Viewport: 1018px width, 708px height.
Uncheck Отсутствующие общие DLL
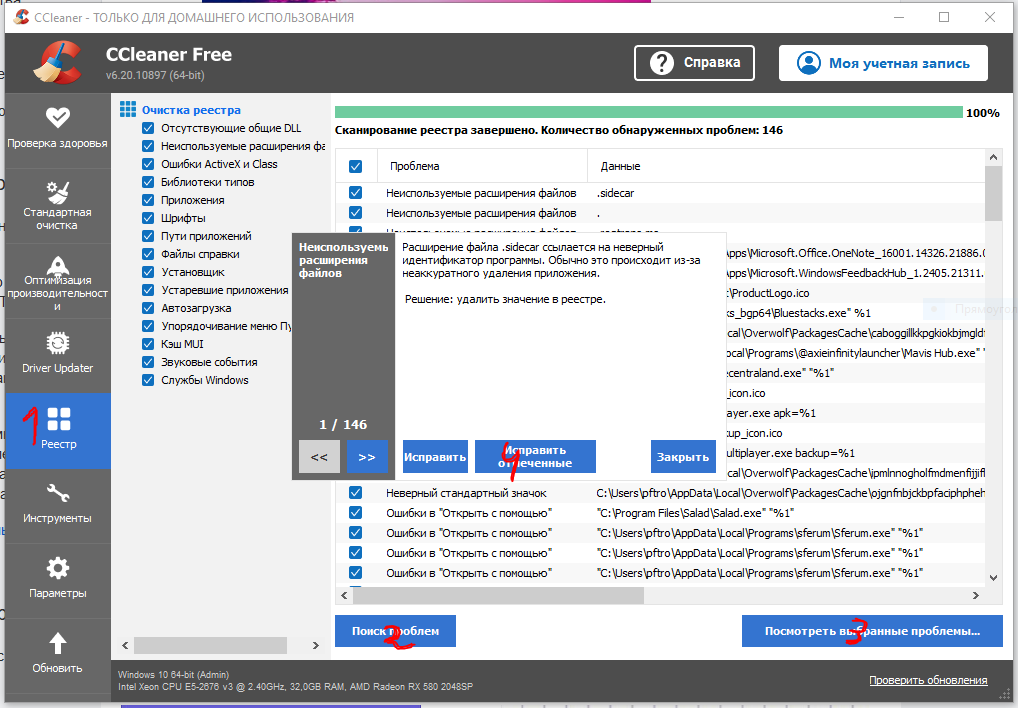point(148,128)
